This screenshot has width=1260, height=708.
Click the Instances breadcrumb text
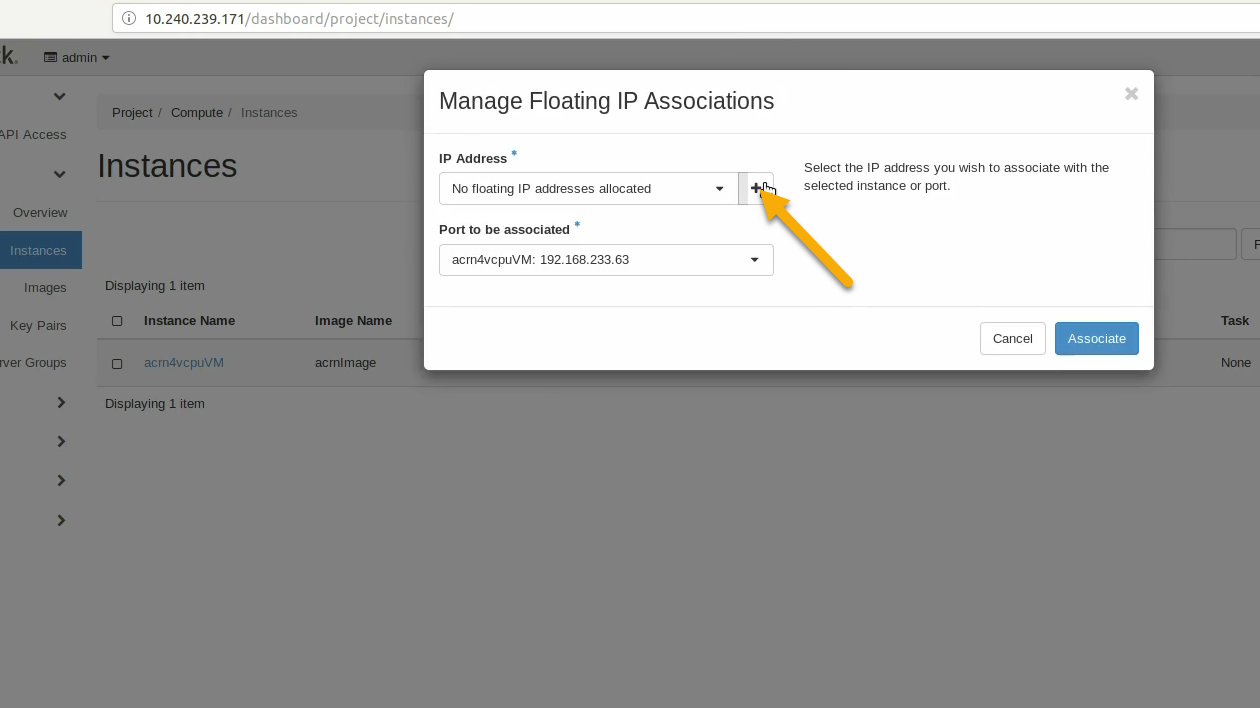pyautogui.click(x=269, y=112)
